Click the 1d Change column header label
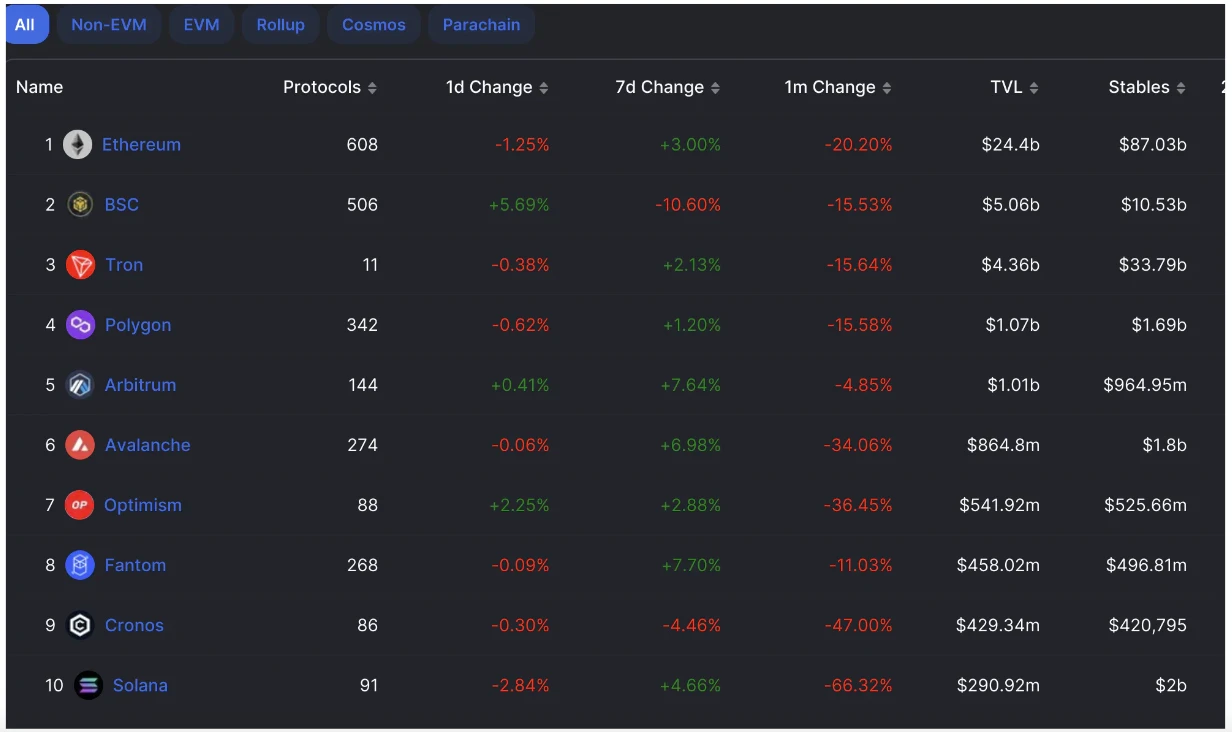The image size is (1232, 732). tap(489, 87)
